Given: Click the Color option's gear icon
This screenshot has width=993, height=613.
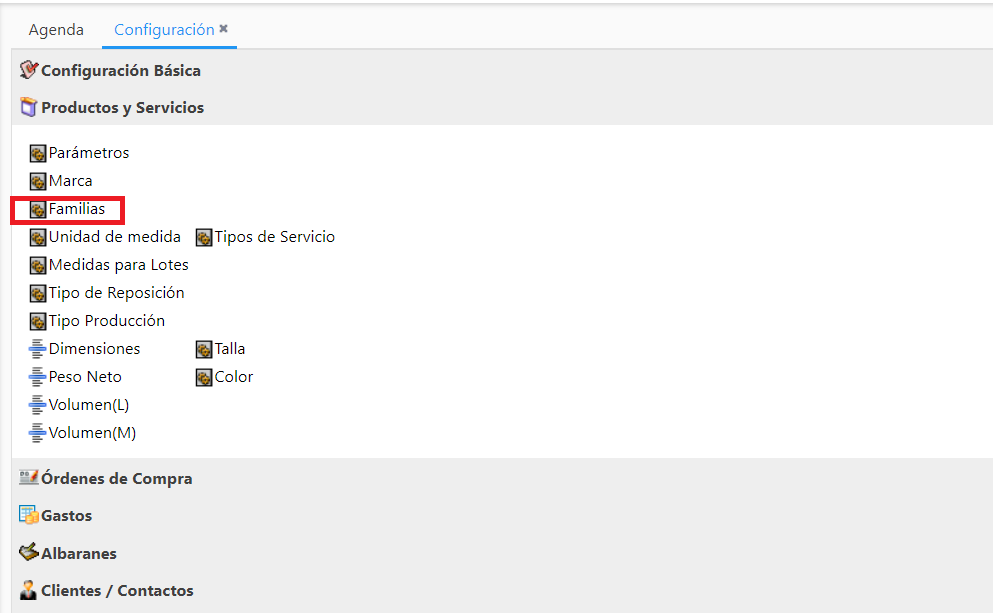Looking at the screenshot, I should click(204, 377).
